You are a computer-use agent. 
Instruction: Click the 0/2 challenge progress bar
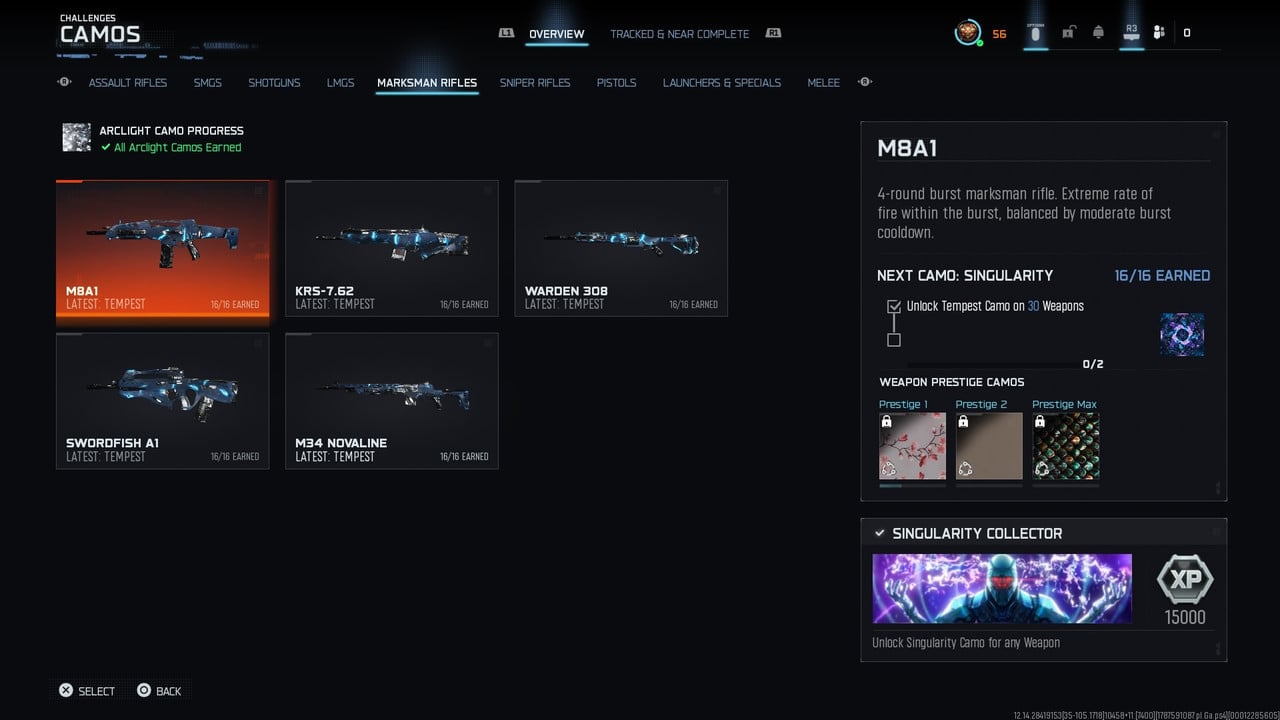995,364
